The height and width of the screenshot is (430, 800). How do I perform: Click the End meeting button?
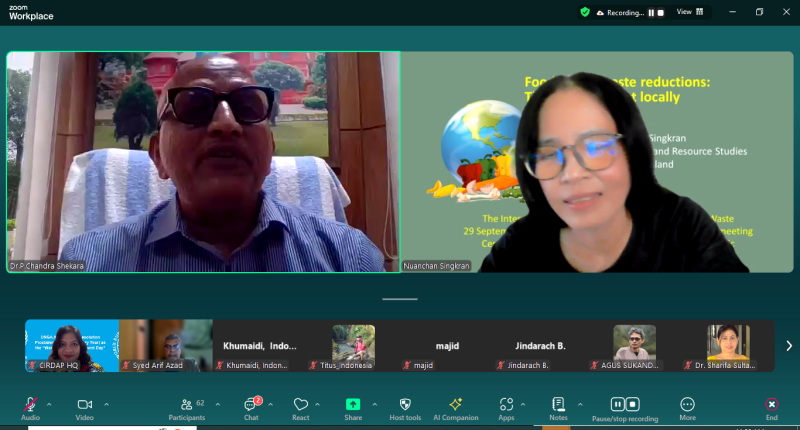pyautogui.click(x=771, y=405)
